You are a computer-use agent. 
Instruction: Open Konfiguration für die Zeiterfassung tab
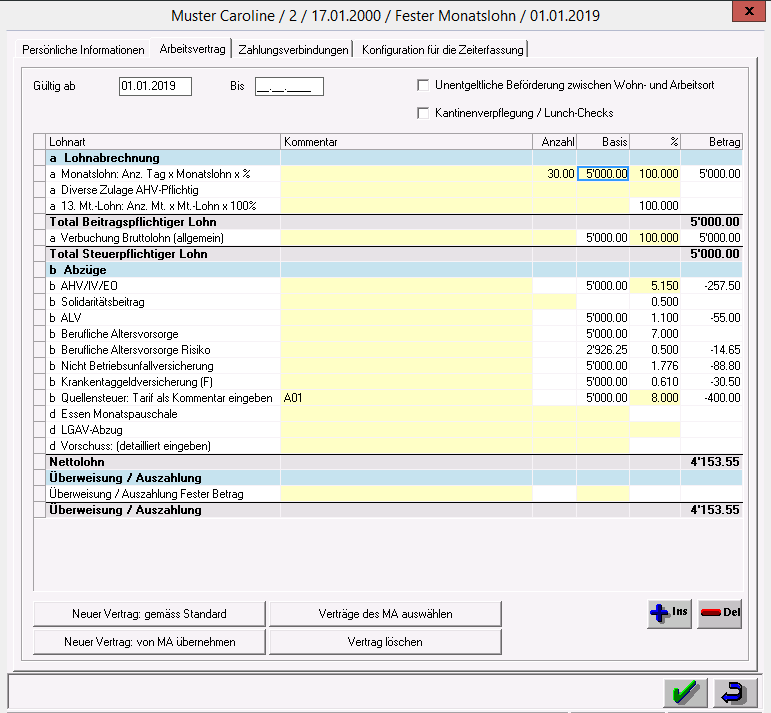coord(442,50)
